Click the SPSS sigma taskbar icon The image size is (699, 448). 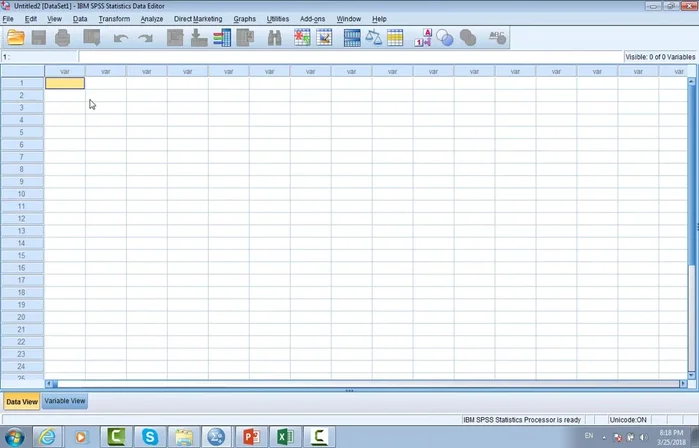pyautogui.click(x=216, y=437)
